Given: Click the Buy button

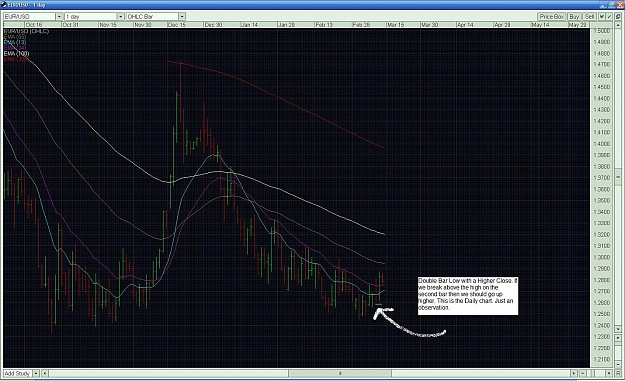Looking at the screenshot, I should pyautogui.click(x=574, y=17).
